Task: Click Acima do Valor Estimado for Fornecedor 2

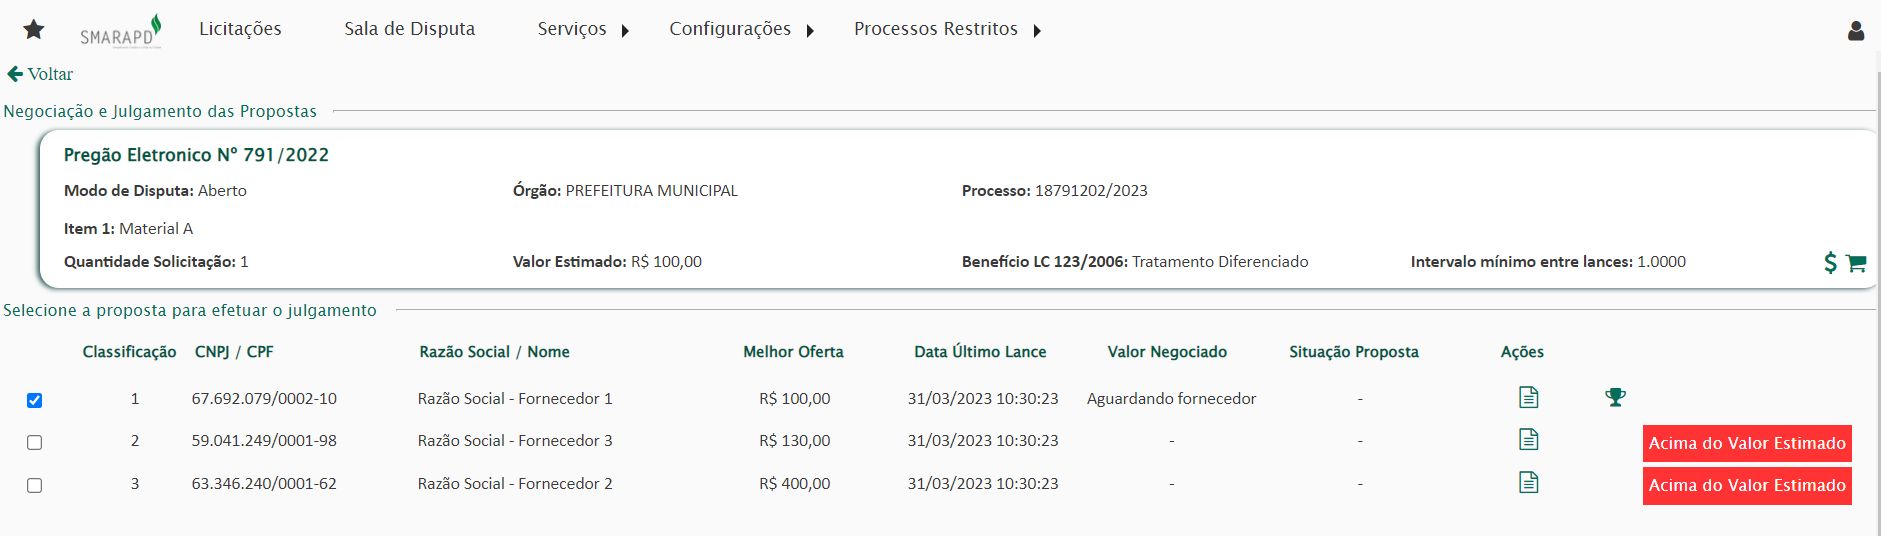Action: pos(1747,485)
